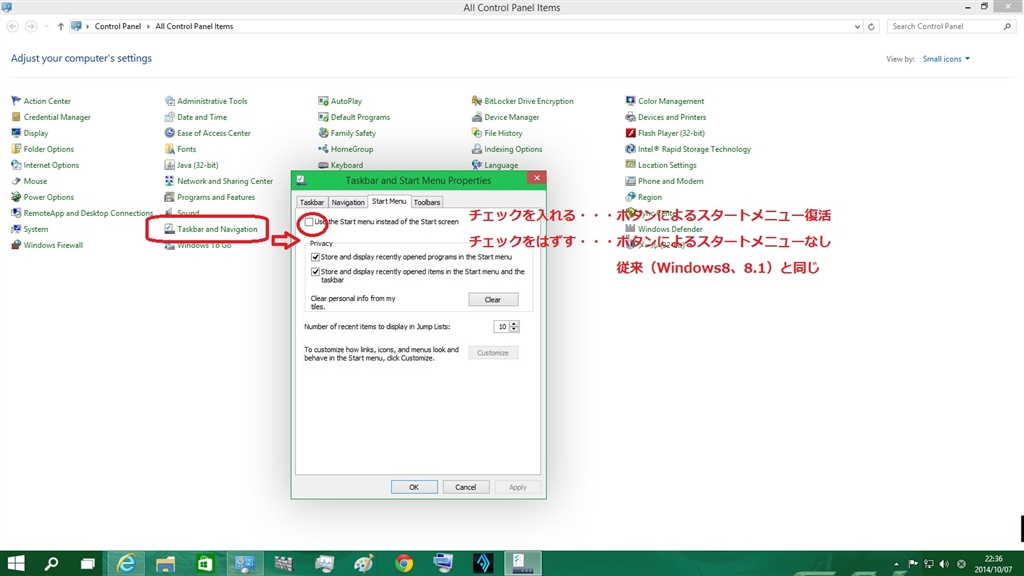Click the Apply button
The height and width of the screenshot is (576, 1024).
[x=517, y=487]
